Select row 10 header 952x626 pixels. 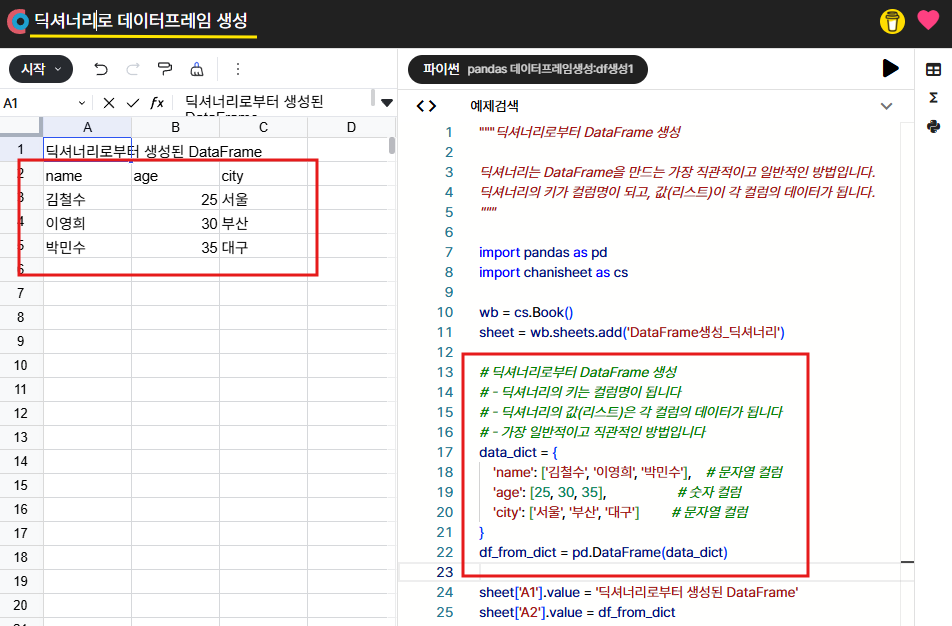21,366
